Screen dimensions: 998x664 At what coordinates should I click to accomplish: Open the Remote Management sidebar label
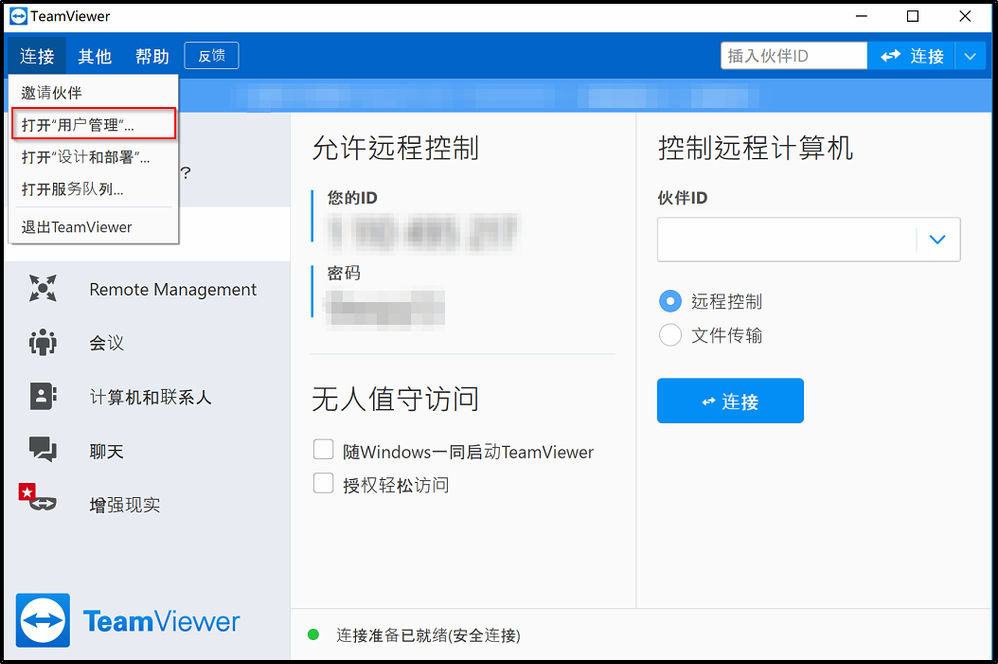(x=173, y=289)
